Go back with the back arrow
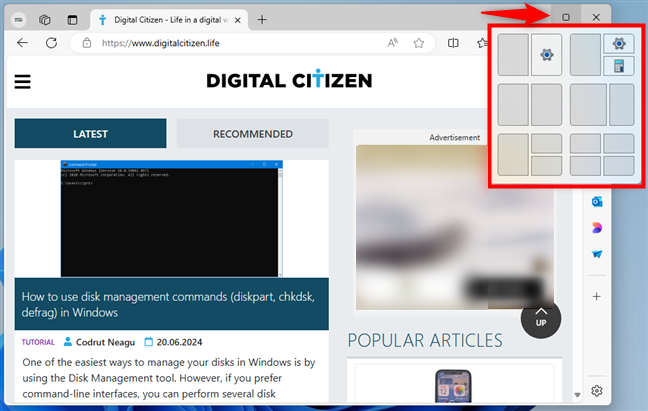The width and height of the screenshot is (648, 411). point(22,43)
